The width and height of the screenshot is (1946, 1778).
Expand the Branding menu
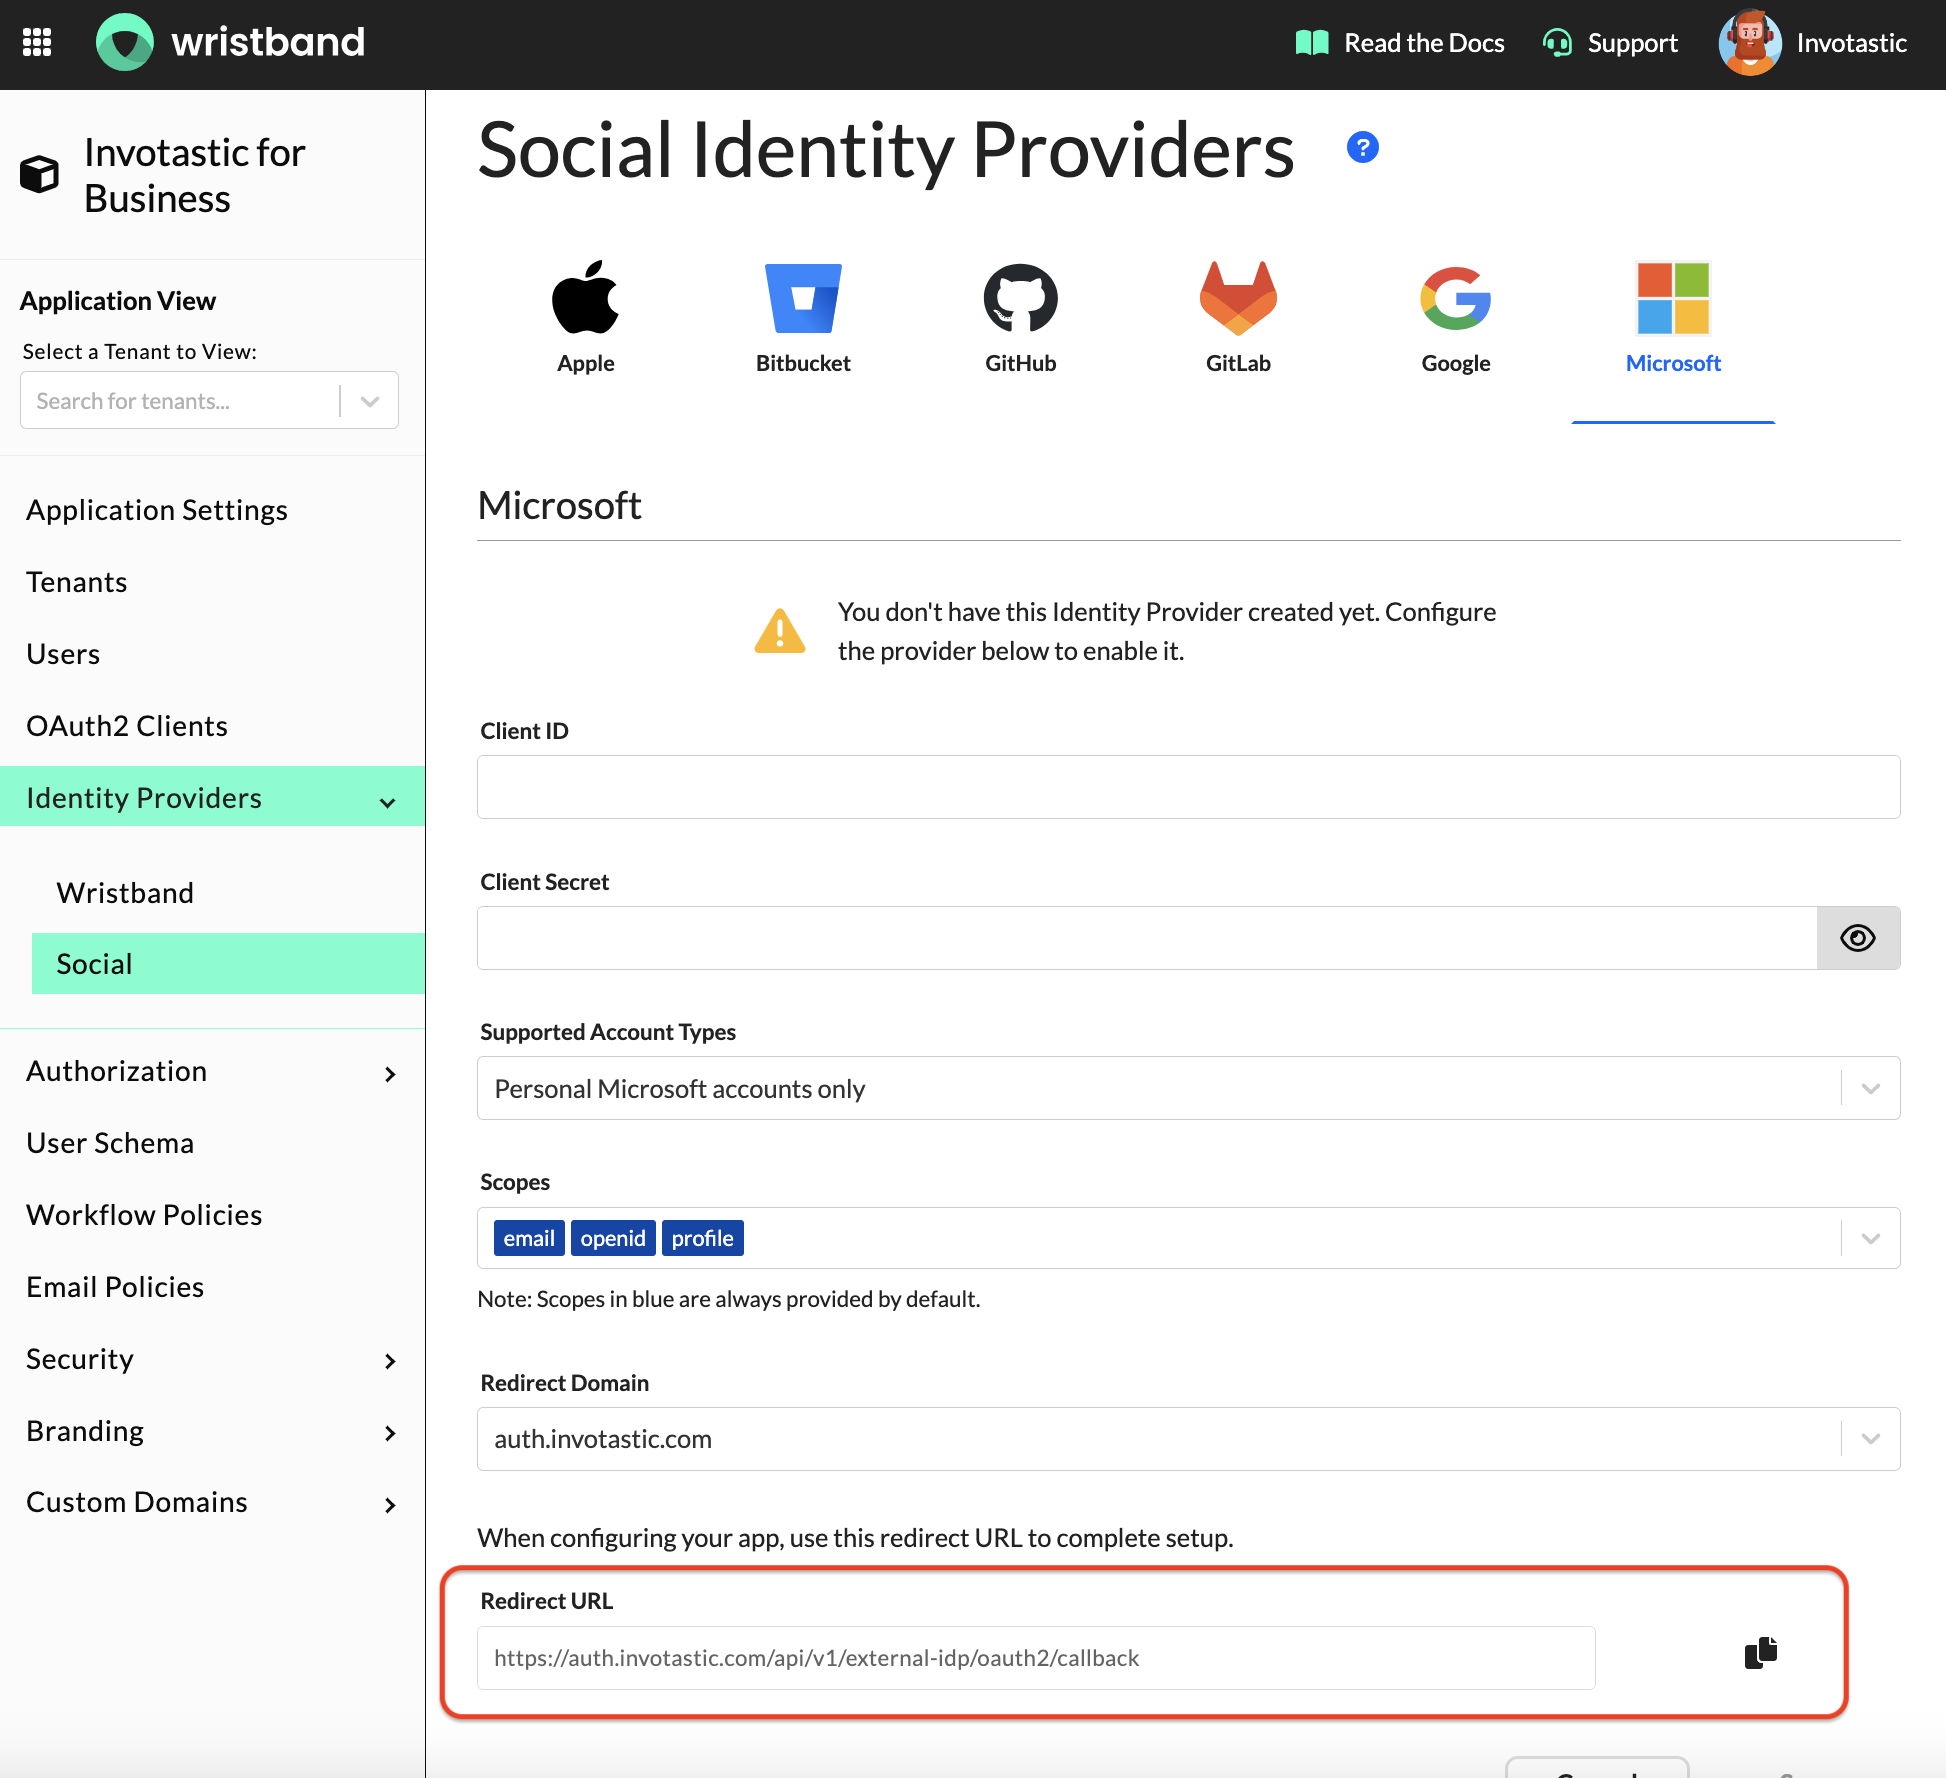point(390,1433)
